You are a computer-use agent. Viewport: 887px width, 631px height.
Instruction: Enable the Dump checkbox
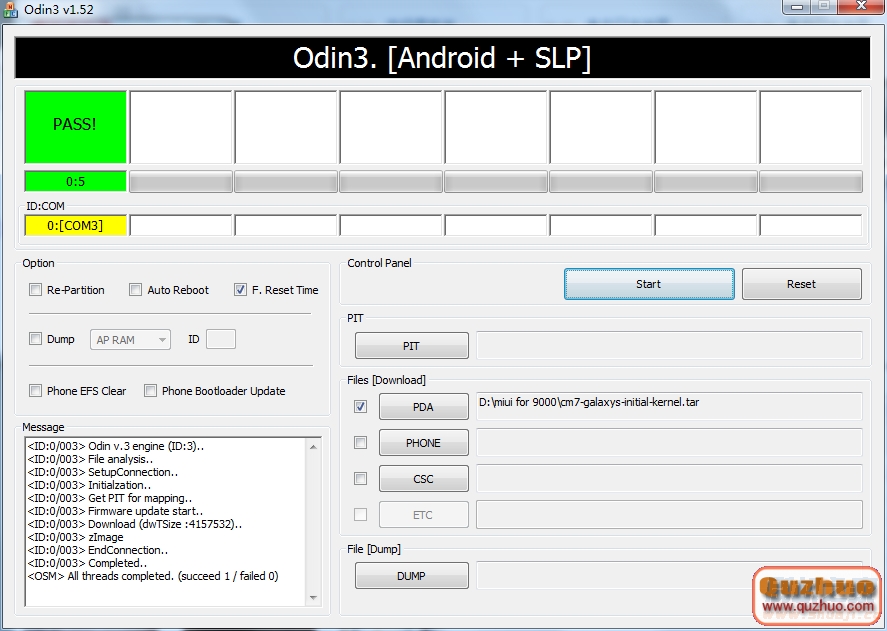tap(36, 339)
